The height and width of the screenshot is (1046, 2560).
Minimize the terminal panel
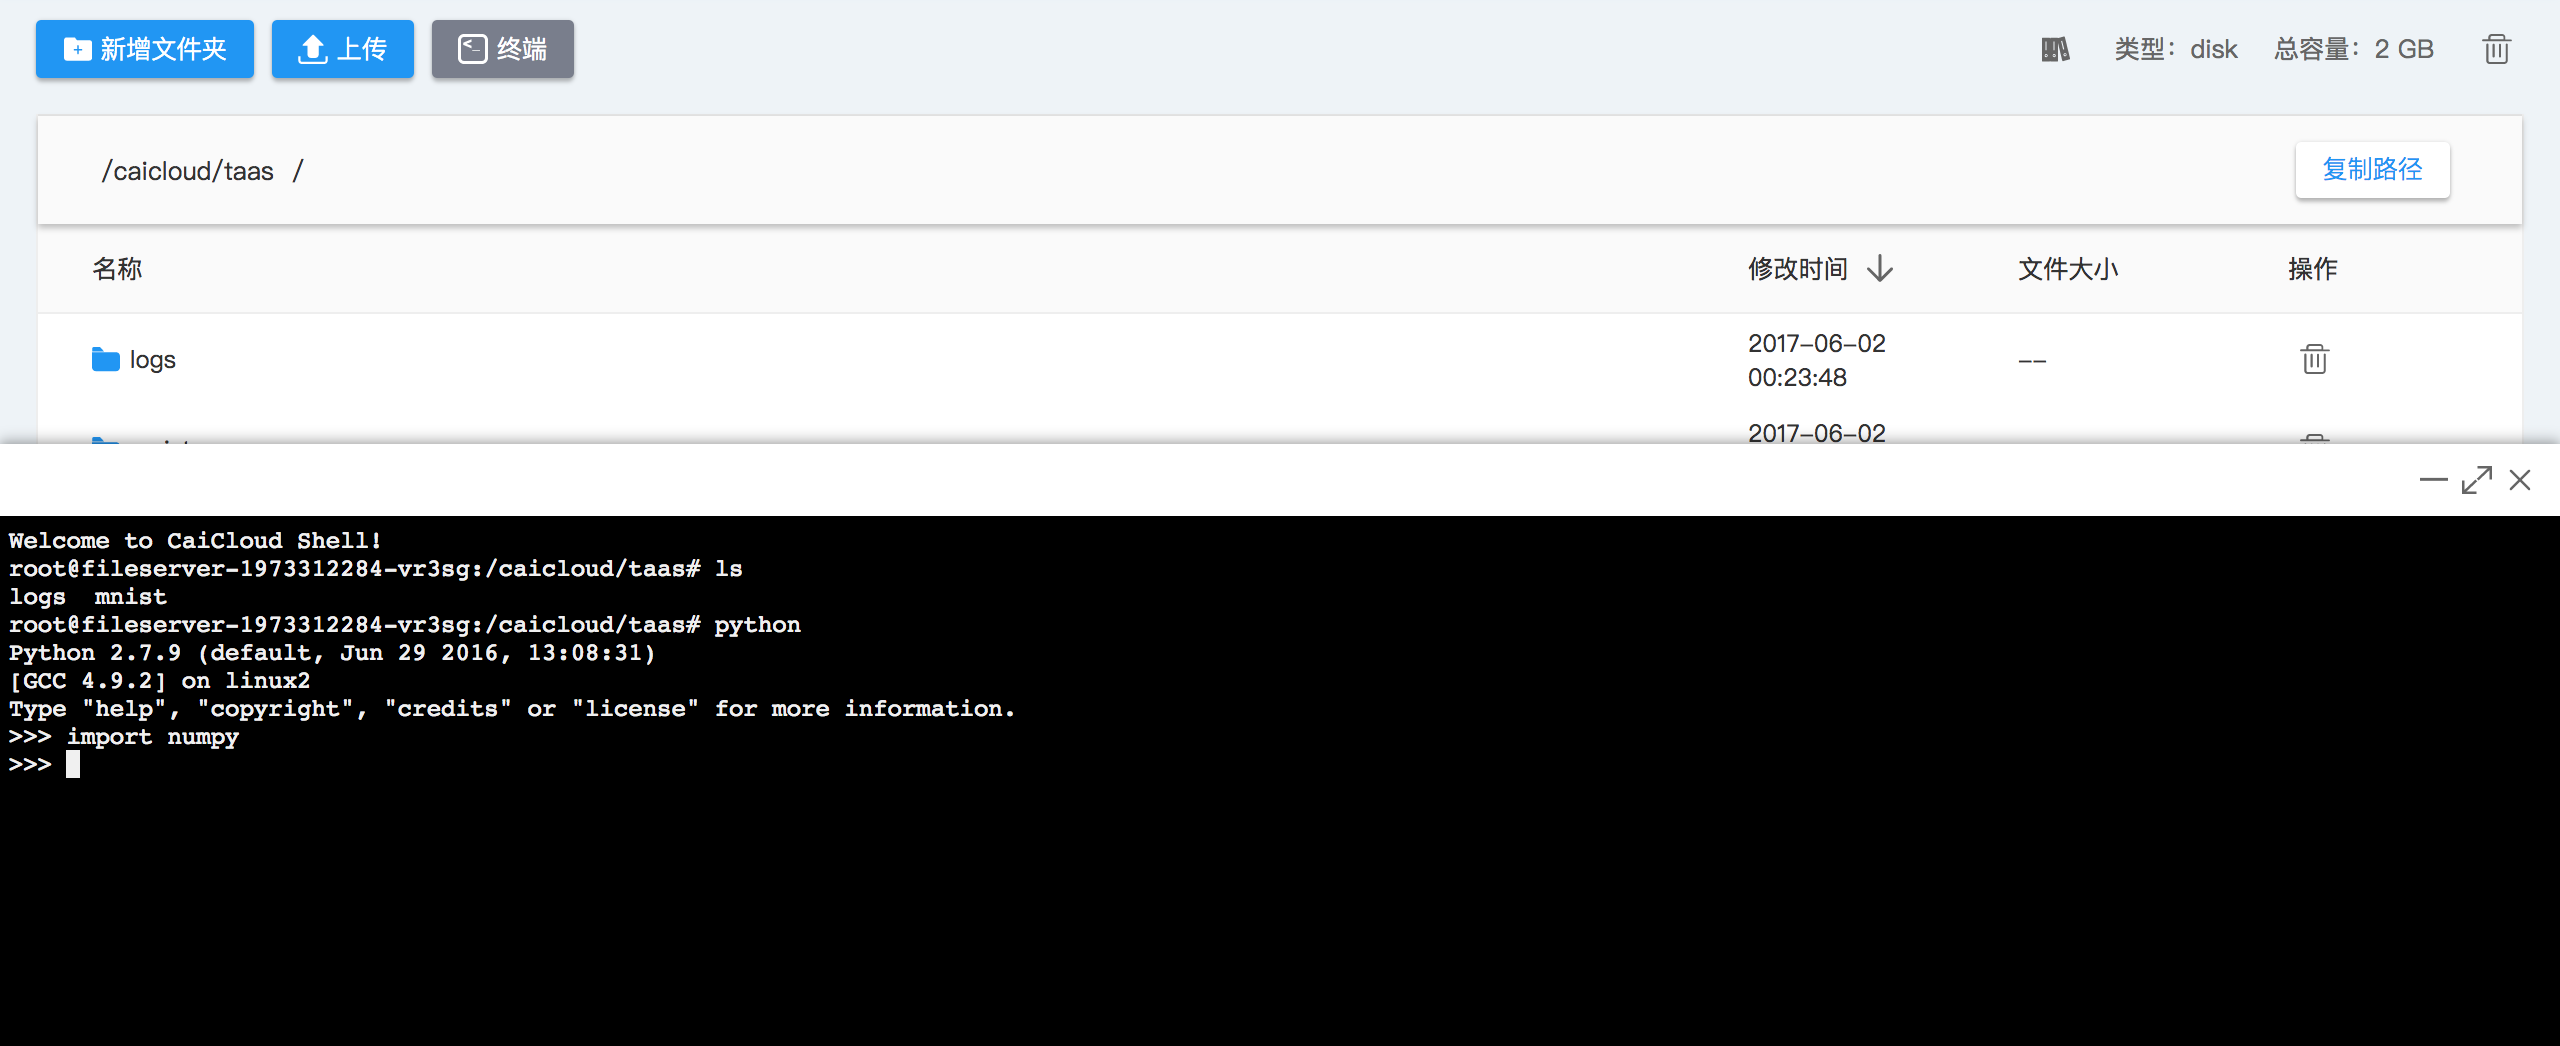pos(2433,481)
